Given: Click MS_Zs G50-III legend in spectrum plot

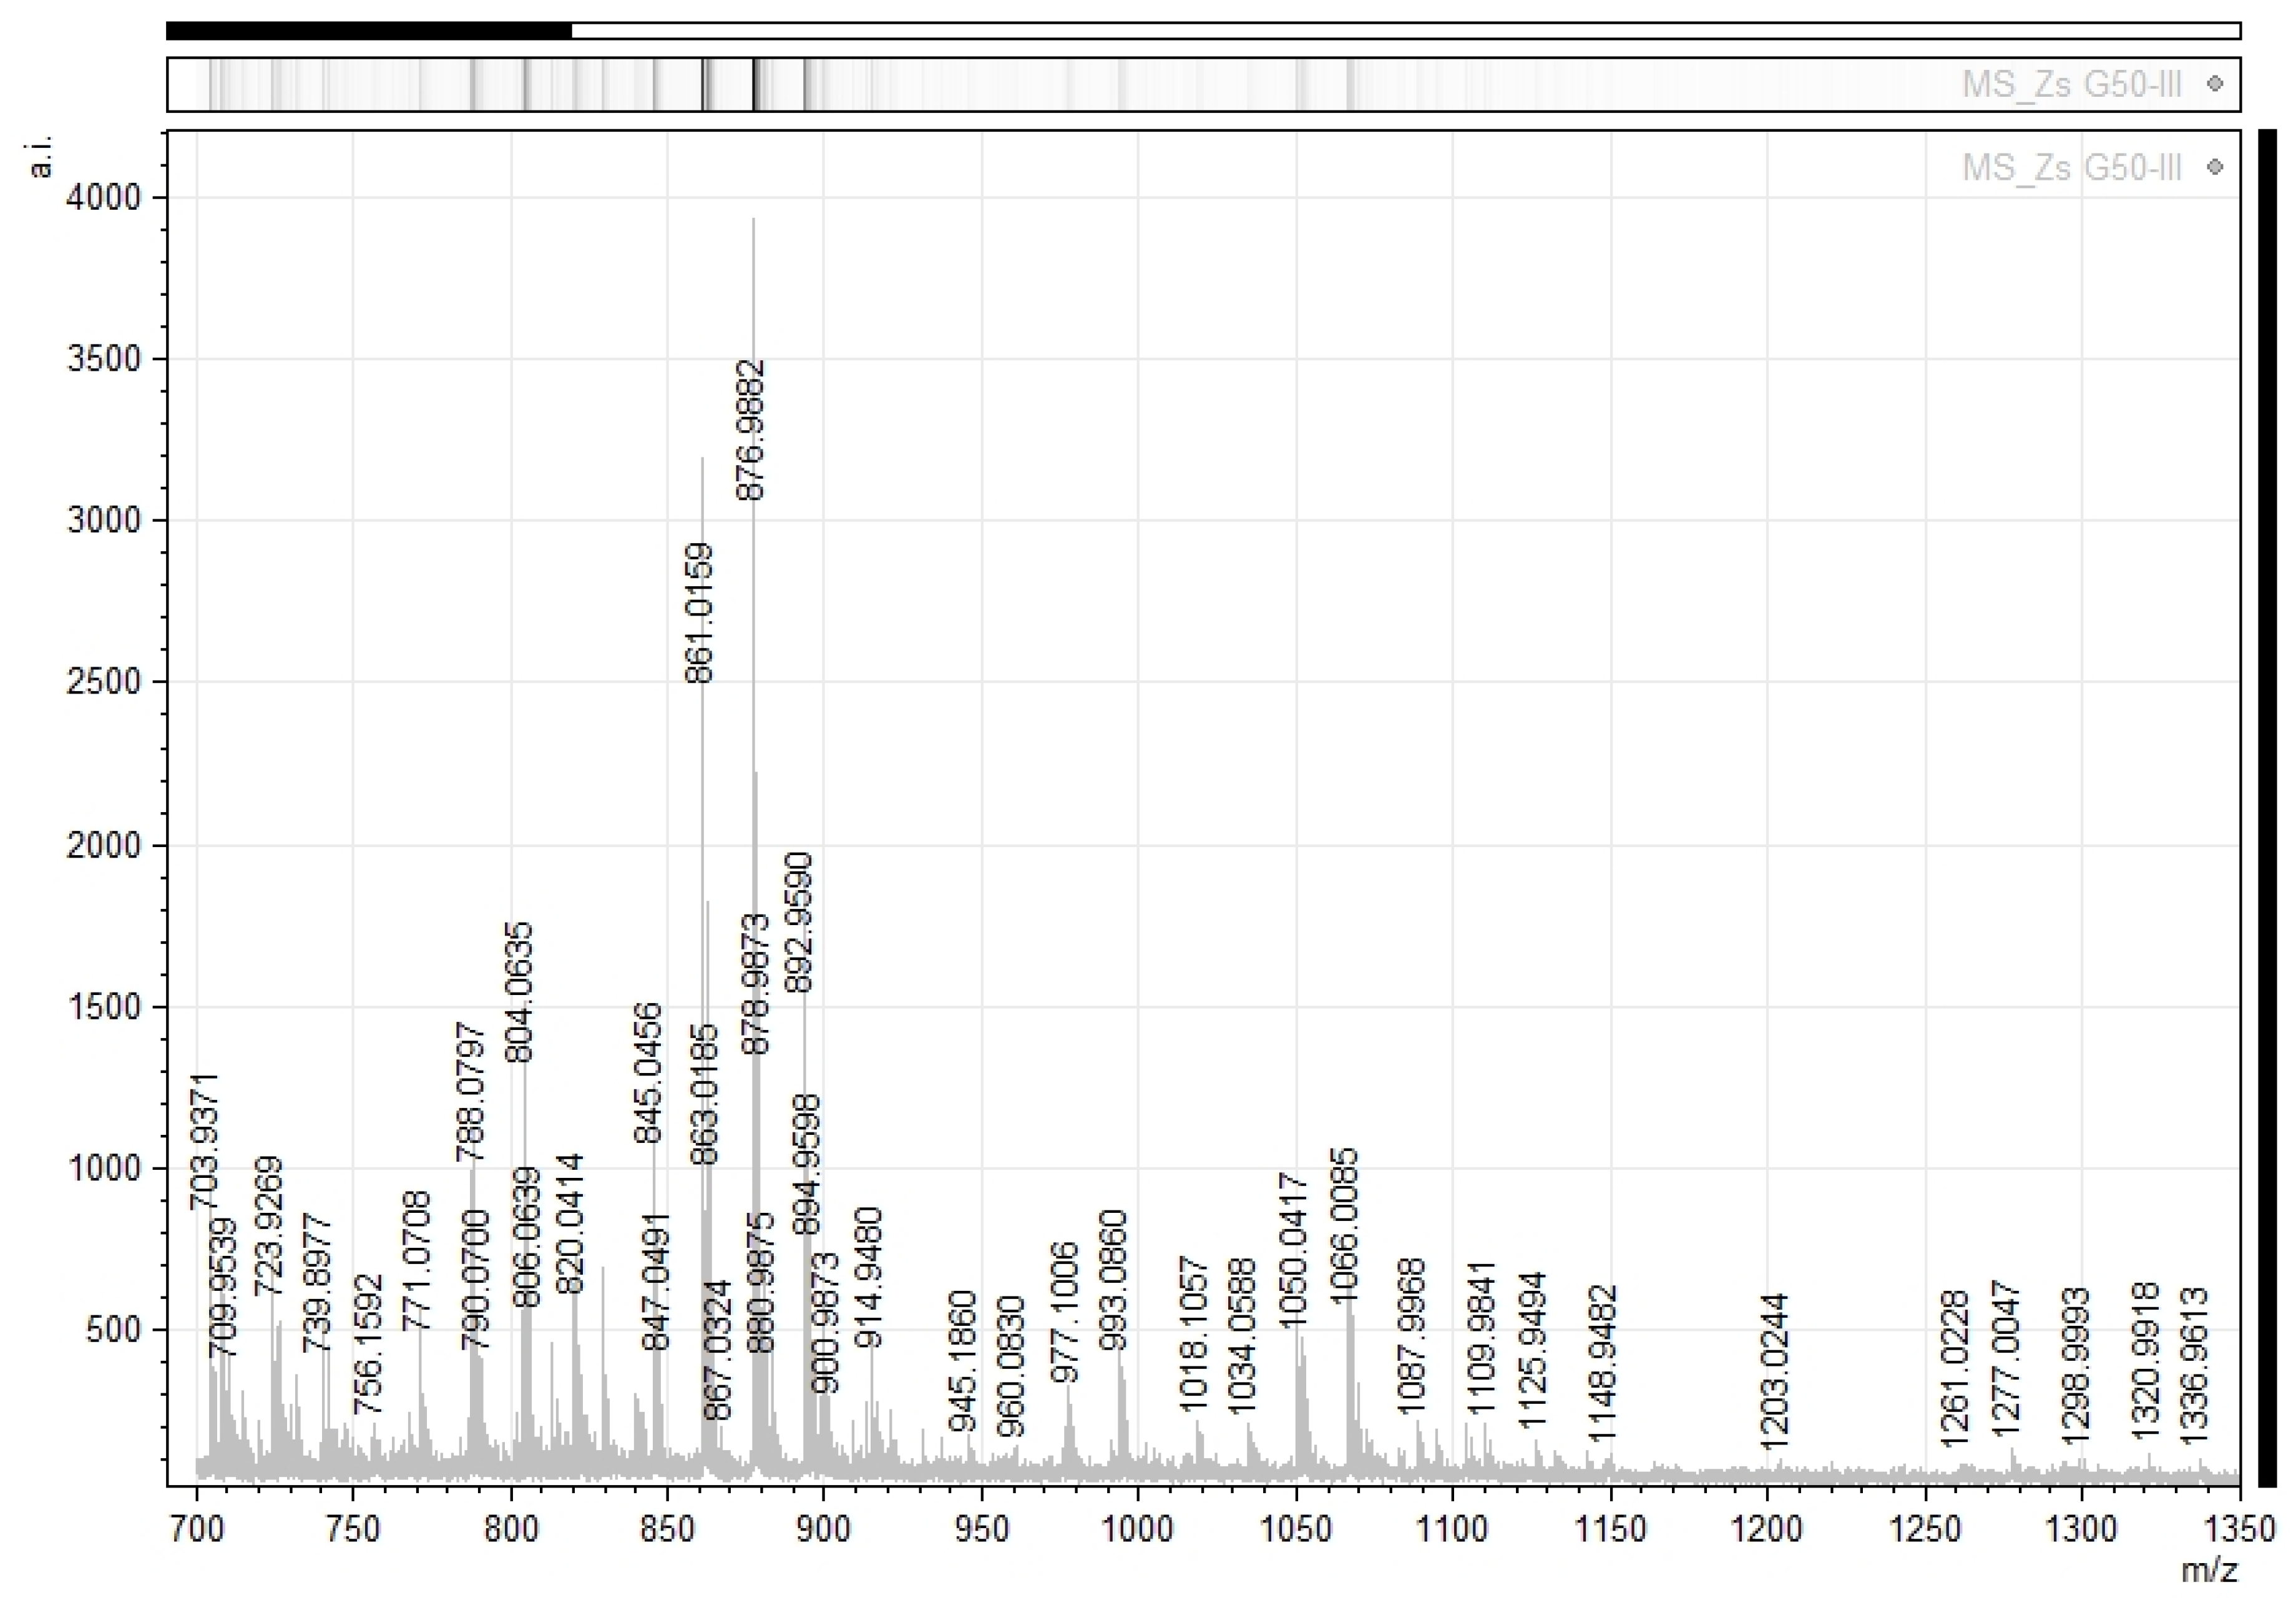Looking at the screenshot, I should click(x=2071, y=167).
